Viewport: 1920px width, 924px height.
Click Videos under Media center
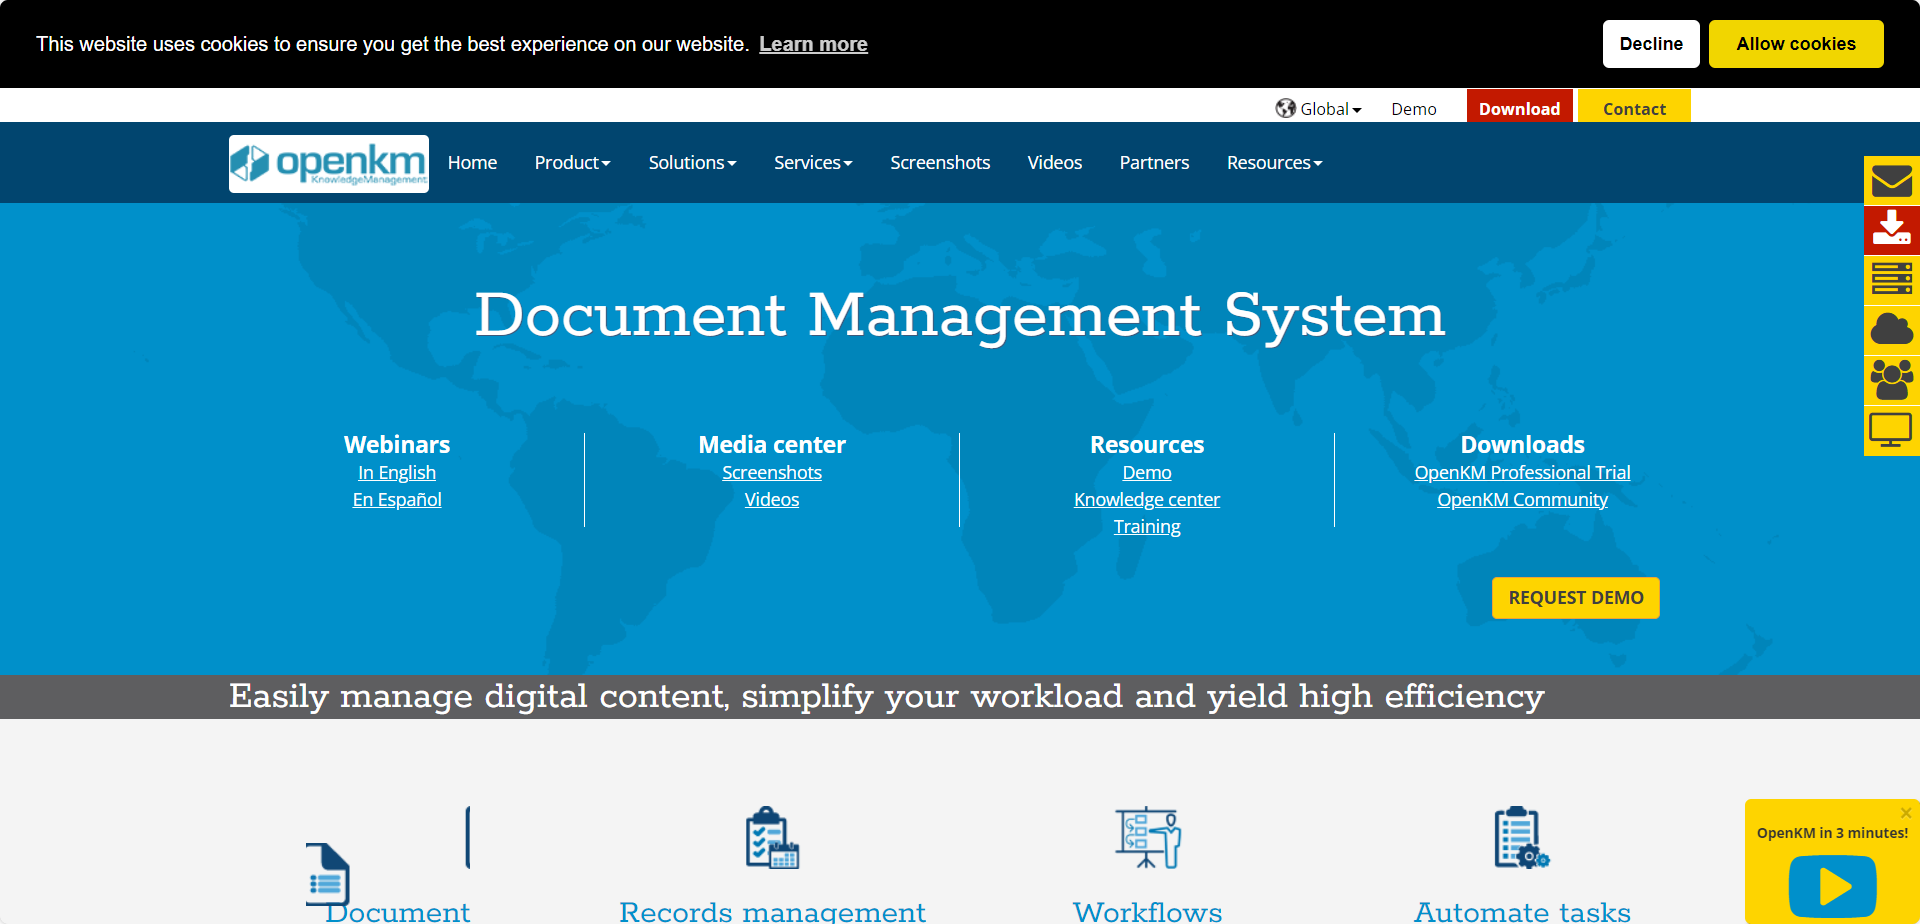click(772, 500)
